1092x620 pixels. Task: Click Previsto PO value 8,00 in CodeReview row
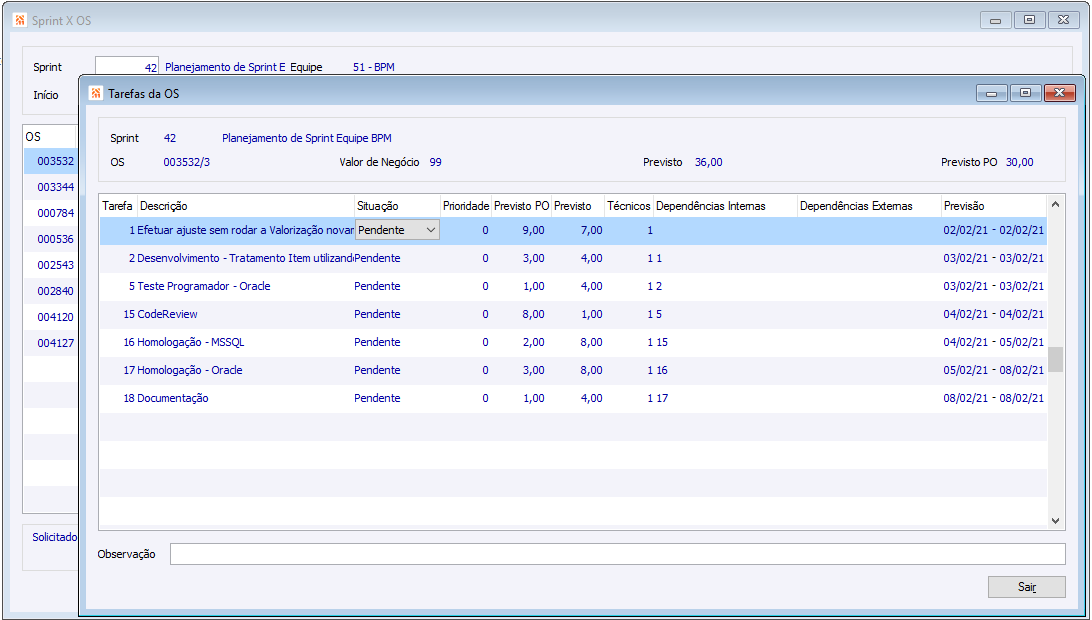click(x=533, y=314)
